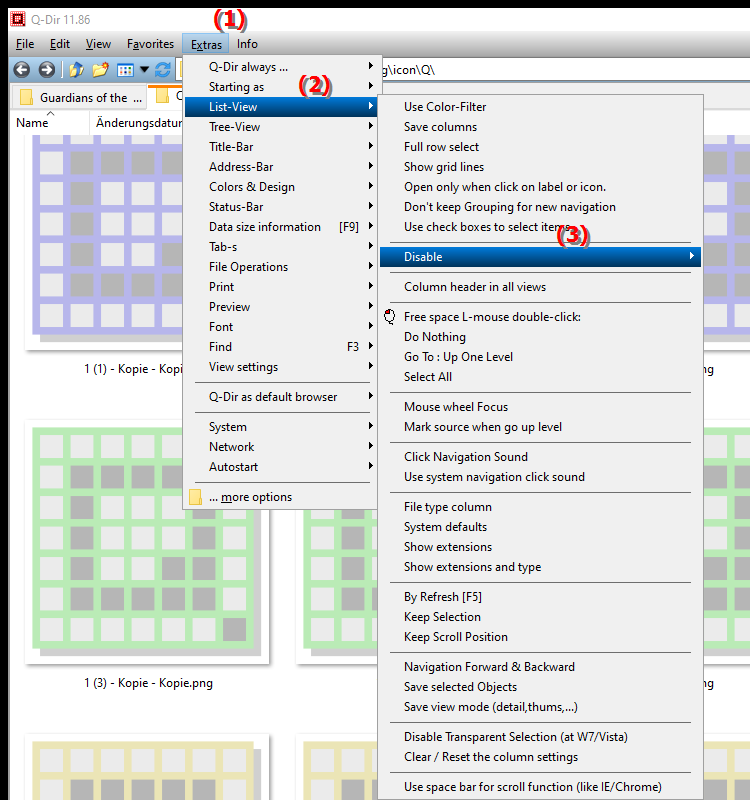Click the folder icon on Guardians tab
Viewport: 750px width, 800px height.
pos(26,97)
